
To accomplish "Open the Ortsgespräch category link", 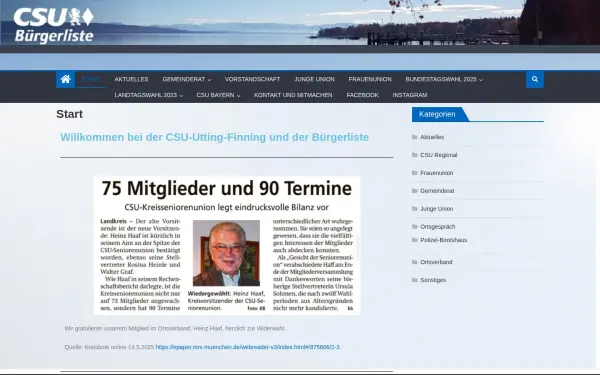I will click(438, 227).
